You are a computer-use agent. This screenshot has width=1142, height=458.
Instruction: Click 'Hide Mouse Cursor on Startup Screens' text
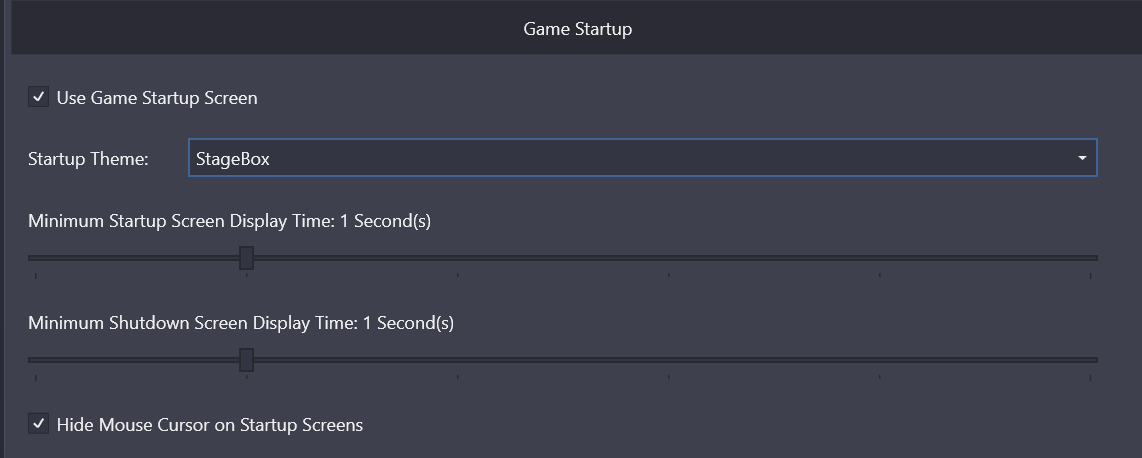click(210, 424)
